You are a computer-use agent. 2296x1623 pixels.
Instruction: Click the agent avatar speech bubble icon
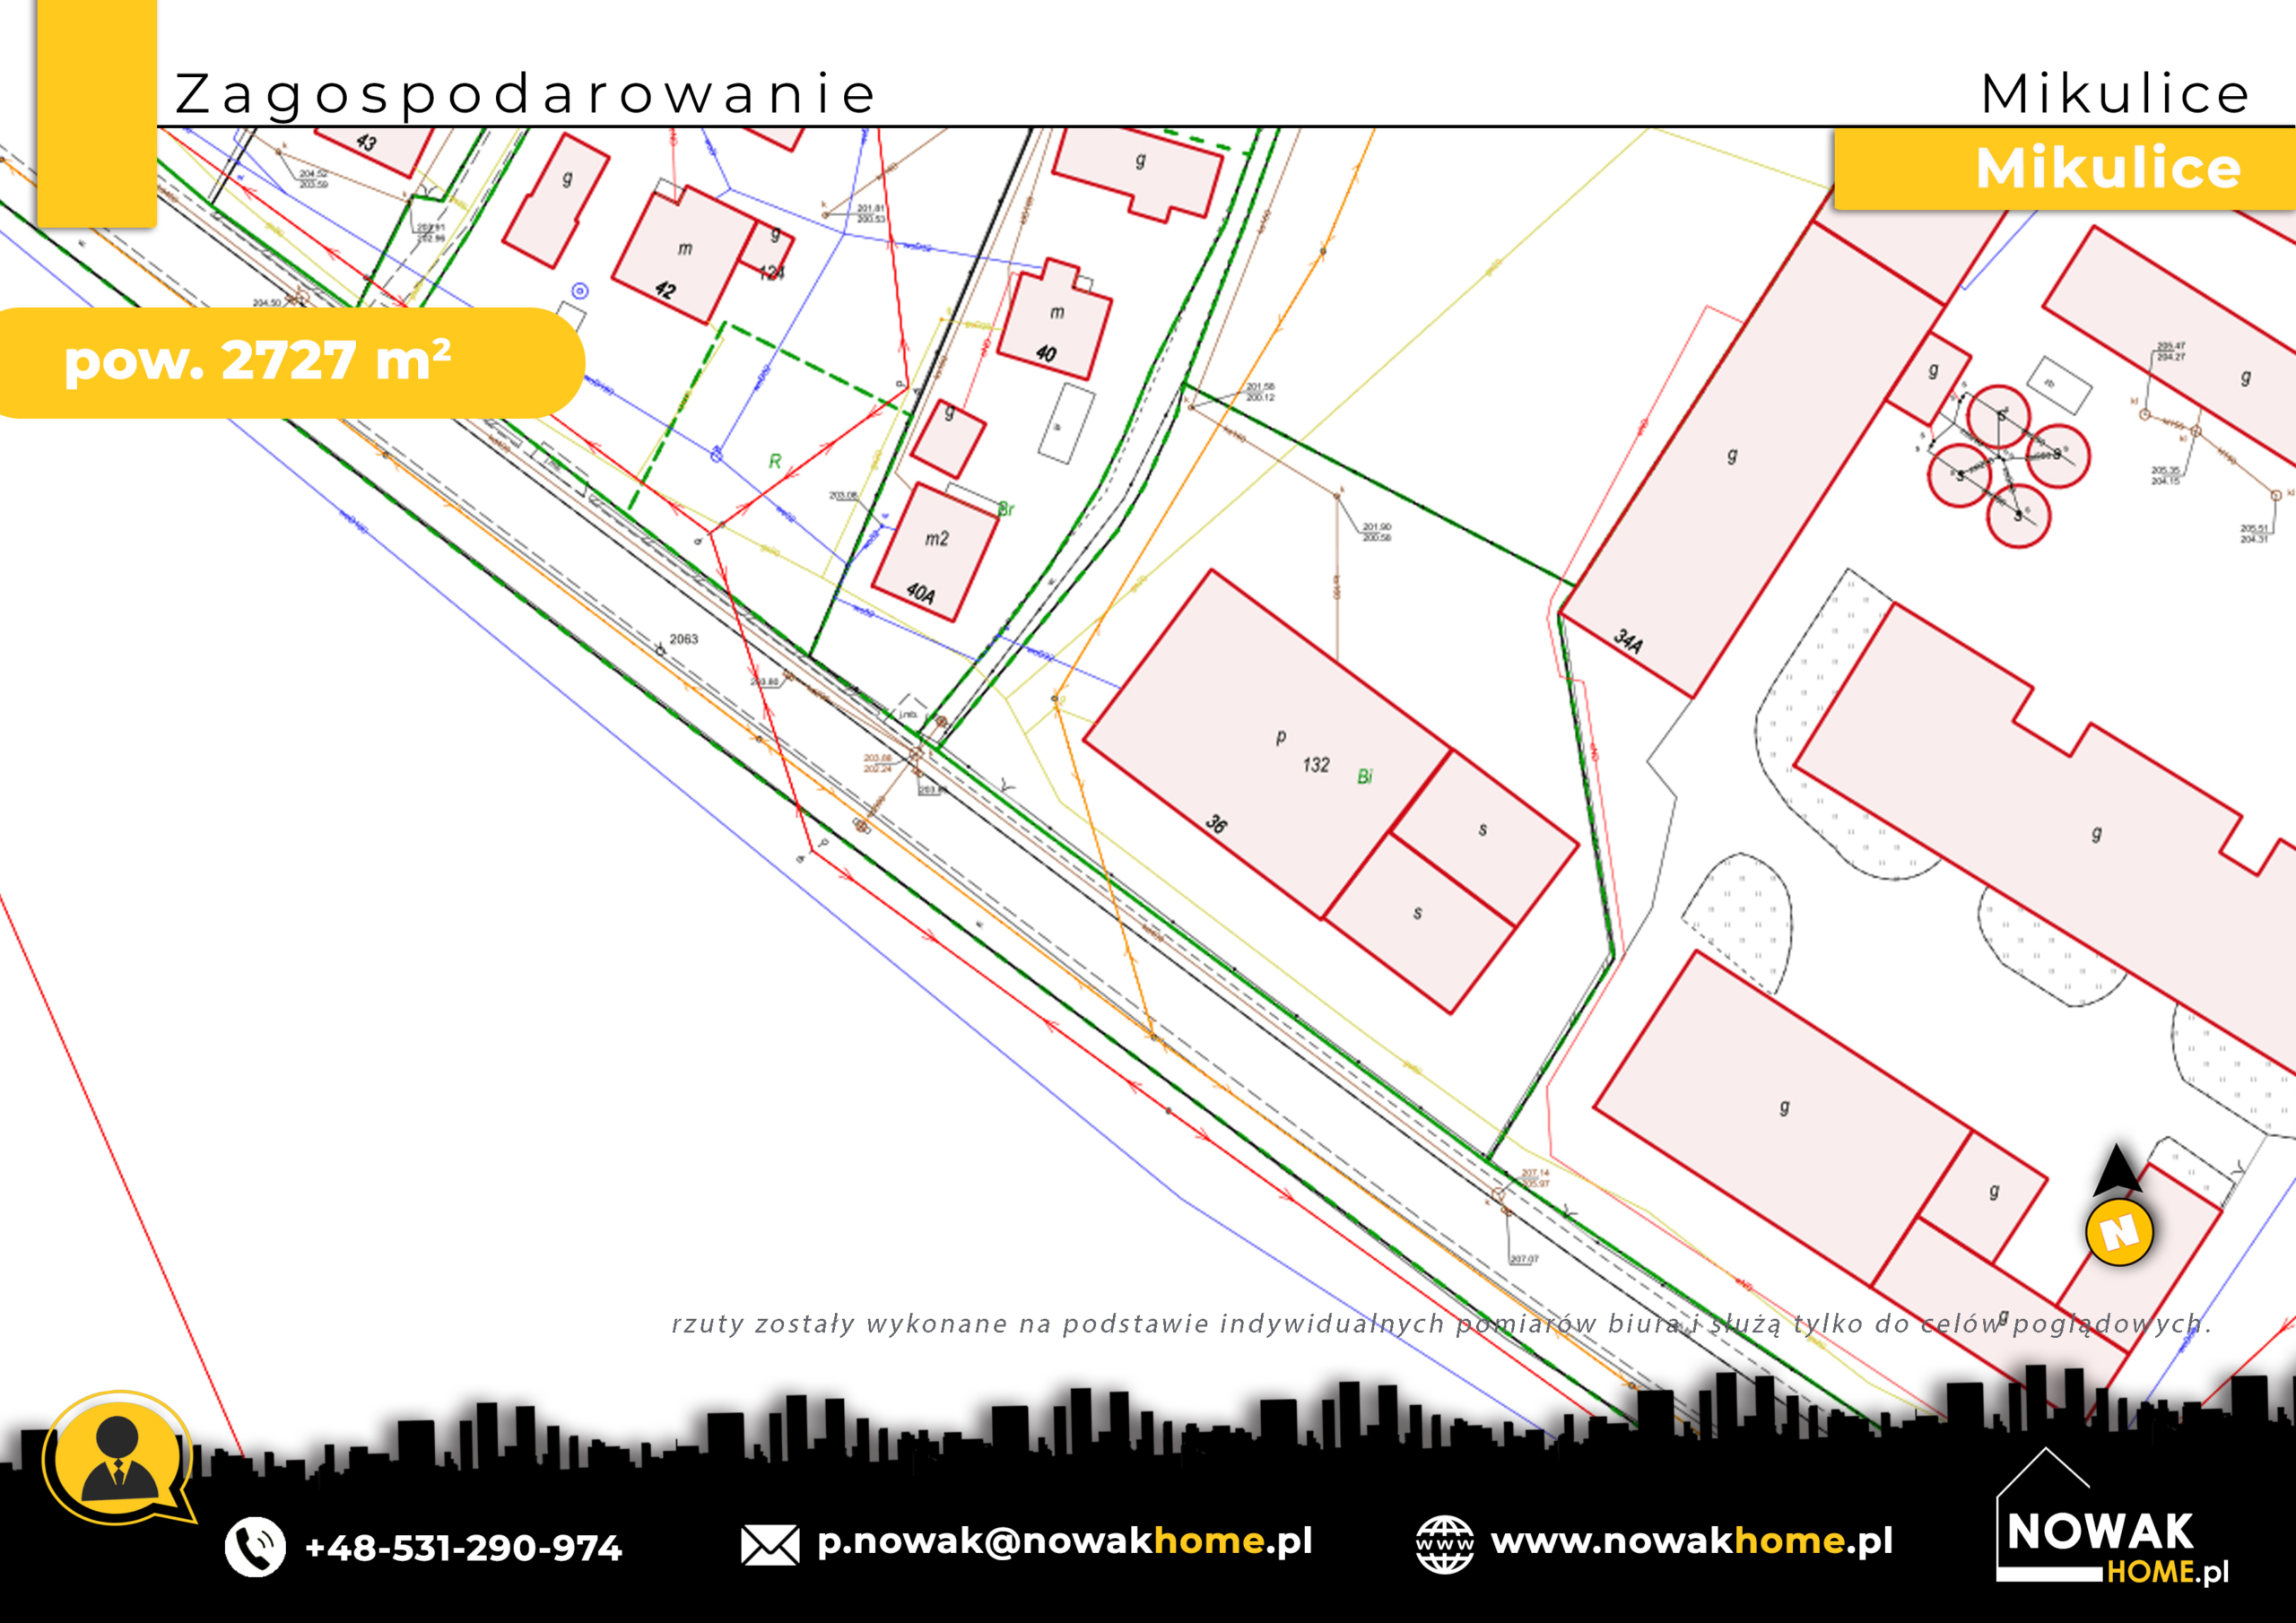pyautogui.click(x=119, y=1457)
